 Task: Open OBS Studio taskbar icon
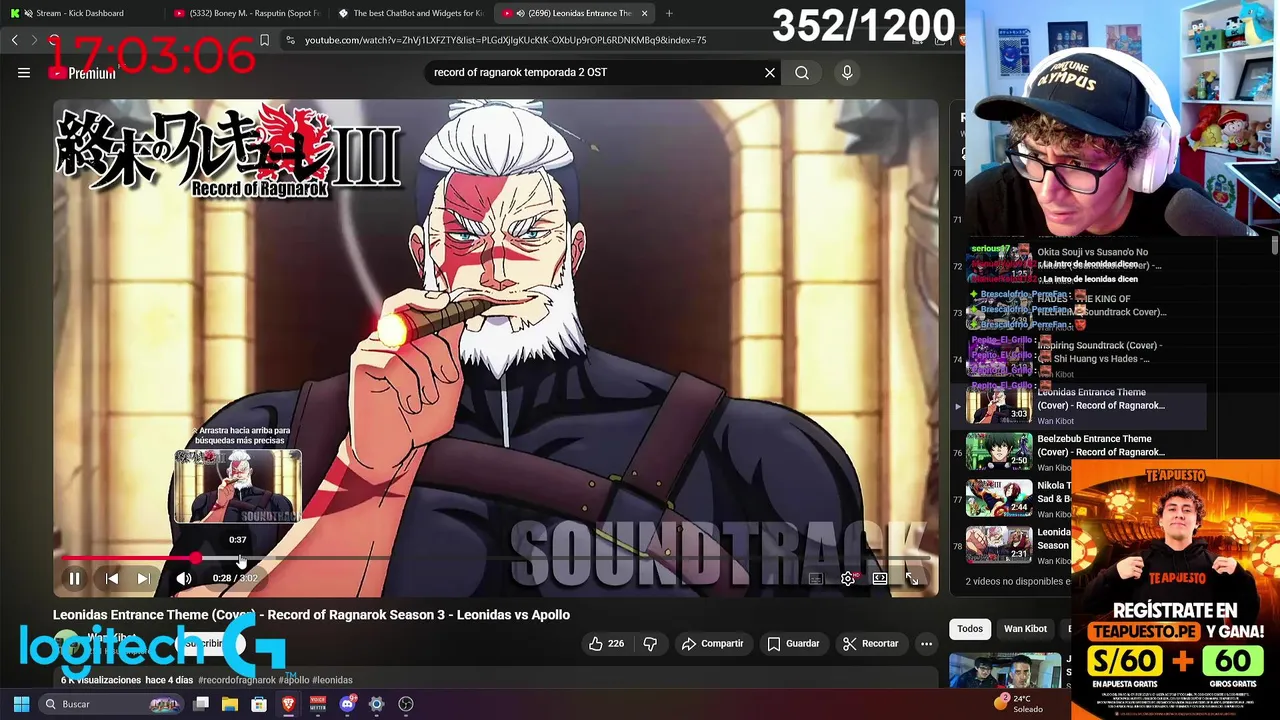click(x=406, y=704)
